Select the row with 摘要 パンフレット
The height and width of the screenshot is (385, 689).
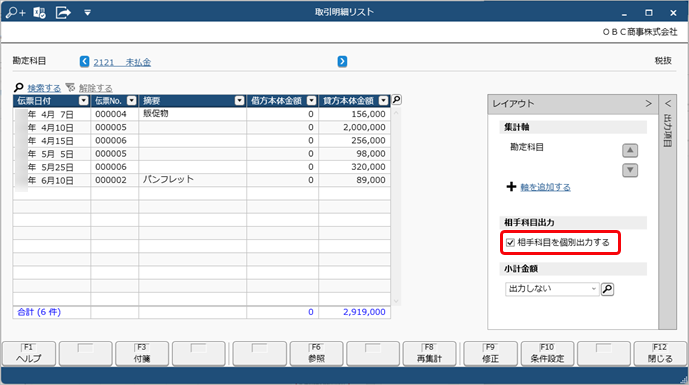tap(202, 180)
